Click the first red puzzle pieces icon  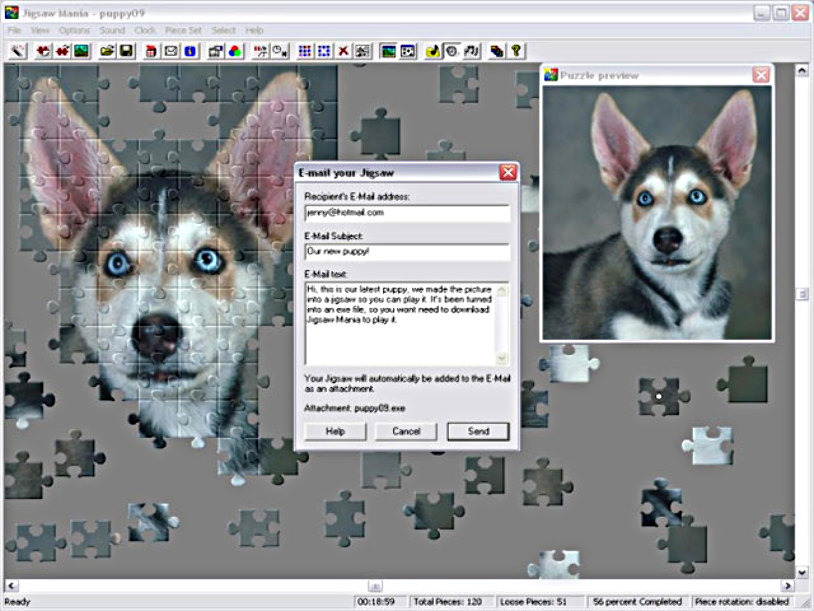[43, 51]
